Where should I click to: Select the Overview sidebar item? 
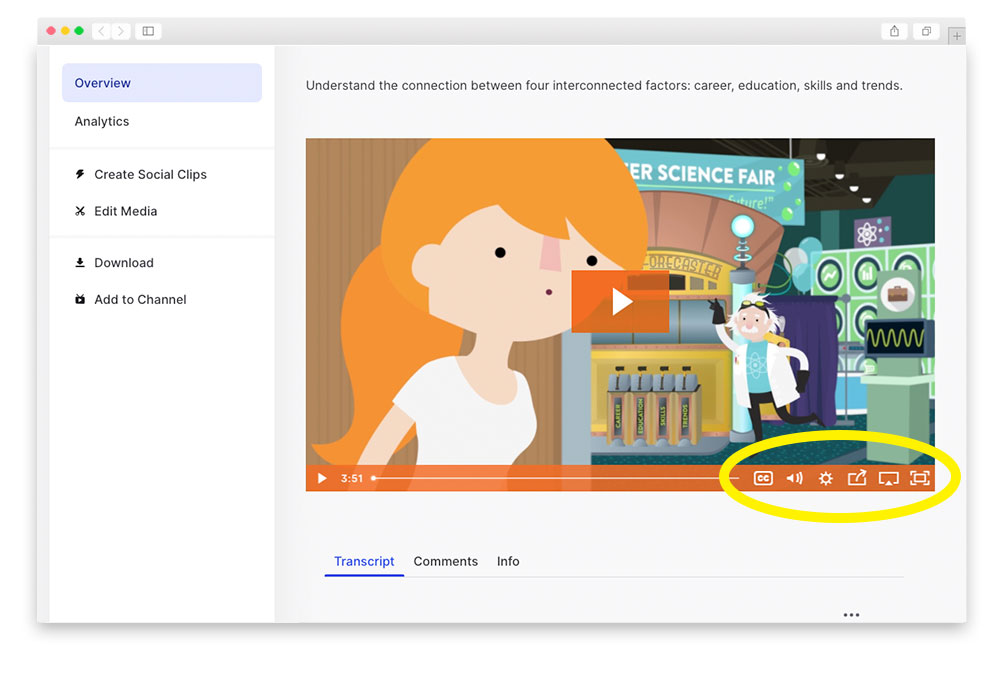pos(162,83)
